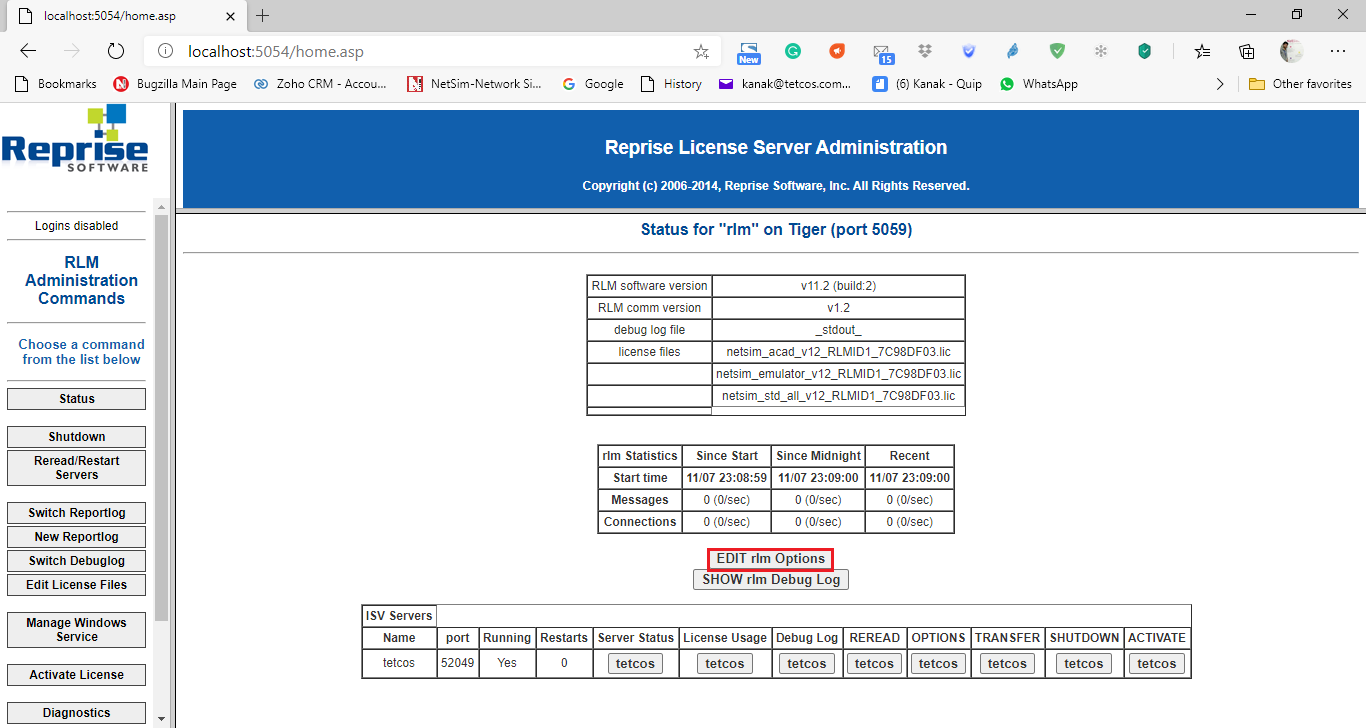Open the History bookmark

(x=671, y=84)
